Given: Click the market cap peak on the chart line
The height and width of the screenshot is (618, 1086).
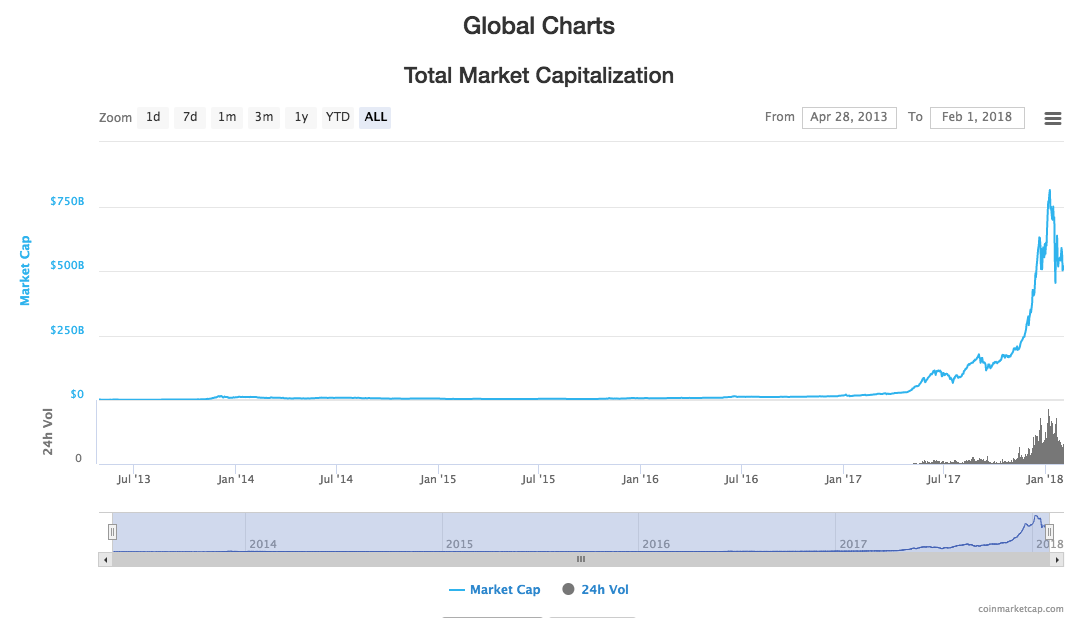Looking at the screenshot, I should click(x=1049, y=190).
